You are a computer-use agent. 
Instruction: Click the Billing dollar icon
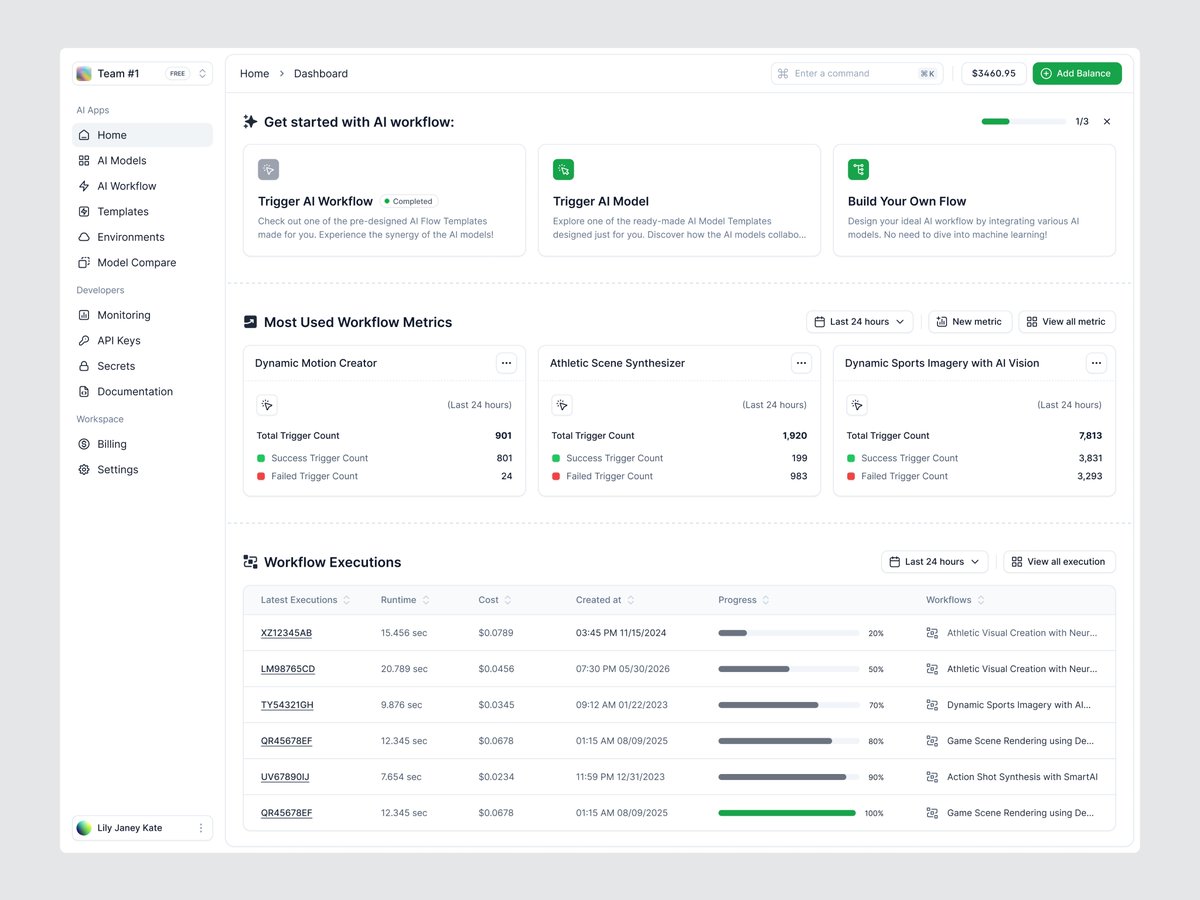coord(84,444)
